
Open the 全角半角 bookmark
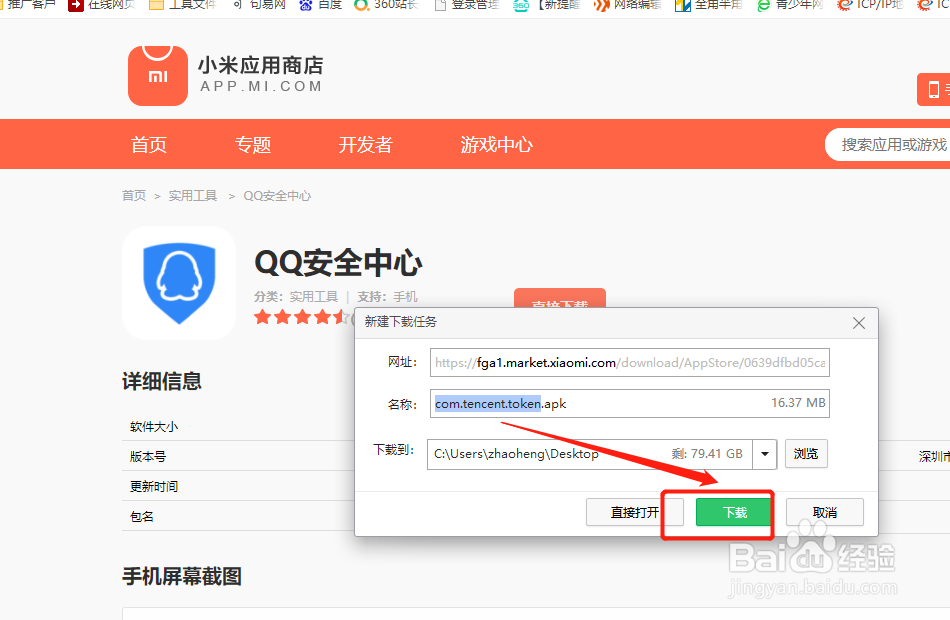coord(708,5)
